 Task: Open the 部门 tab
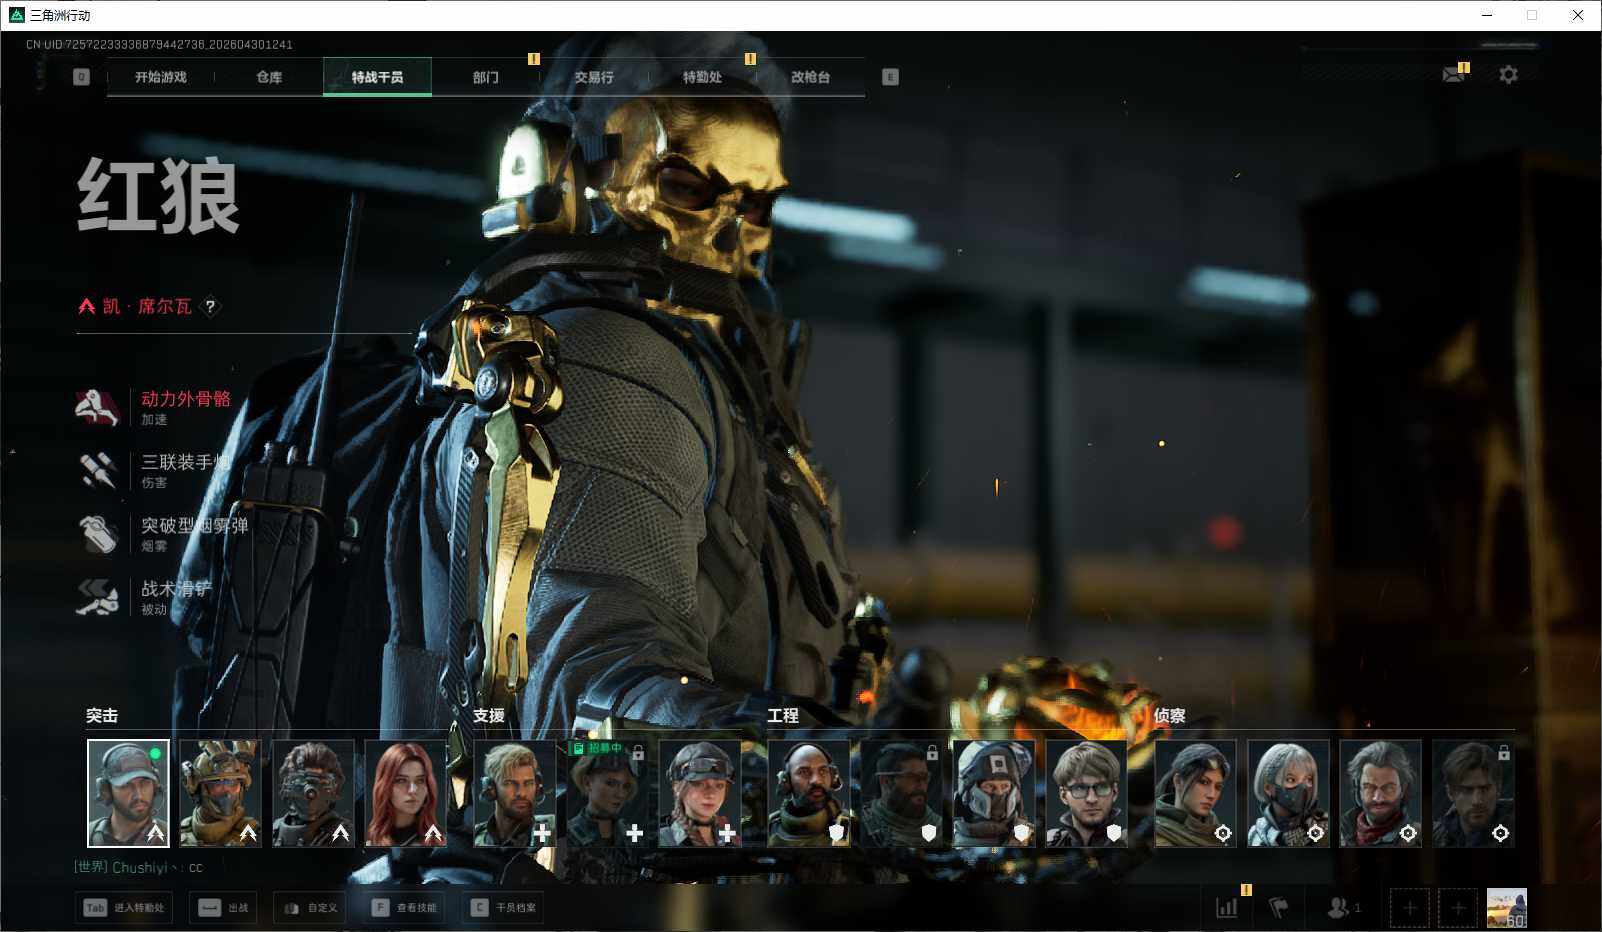coord(486,77)
